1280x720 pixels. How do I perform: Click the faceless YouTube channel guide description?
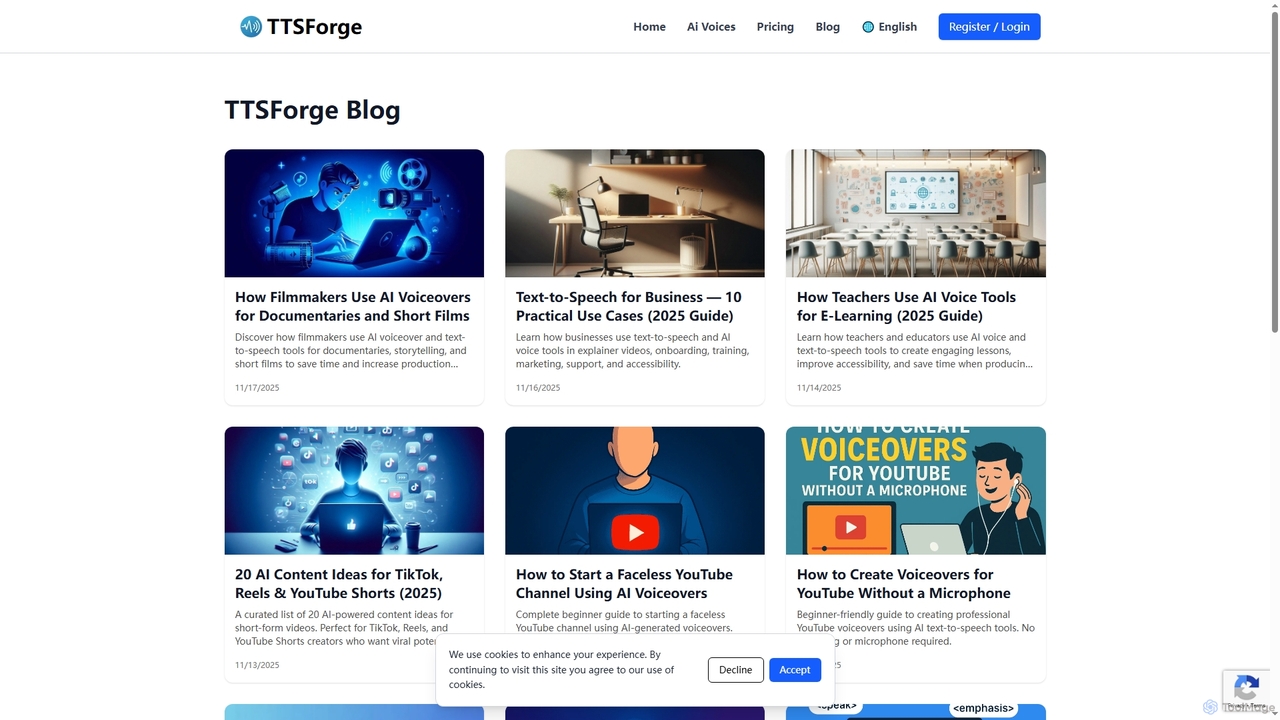(624, 621)
